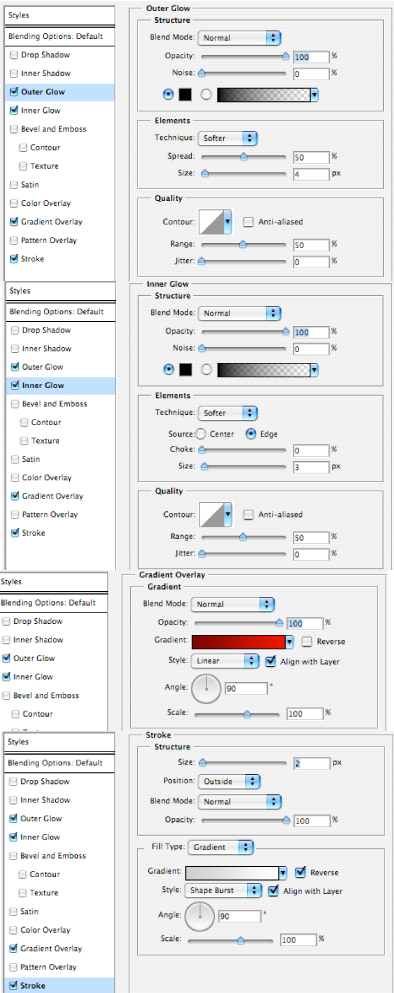The width and height of the screenshot is (394, 993).
Task: Open Blend Mode dropdown in Outer Glow
Action: coord(239,38)
